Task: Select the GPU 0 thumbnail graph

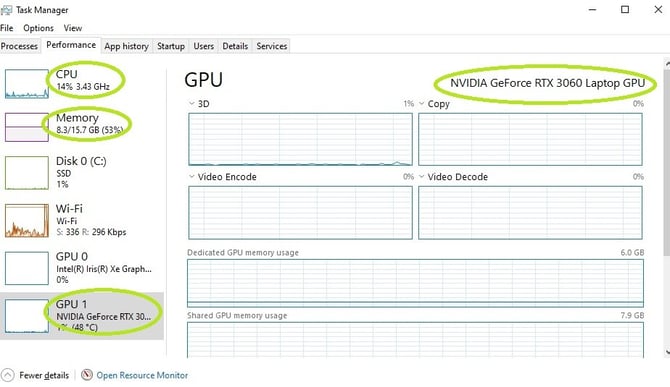Action: (26, 268)
